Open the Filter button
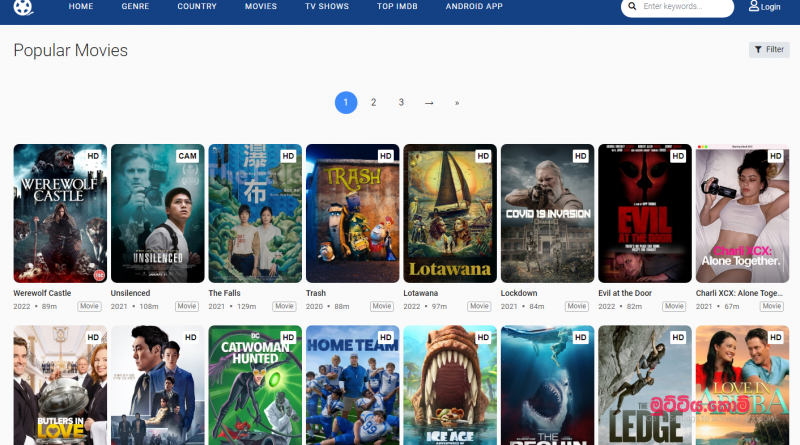This screenshot has height=445, width=800. [x=769, y=50]
